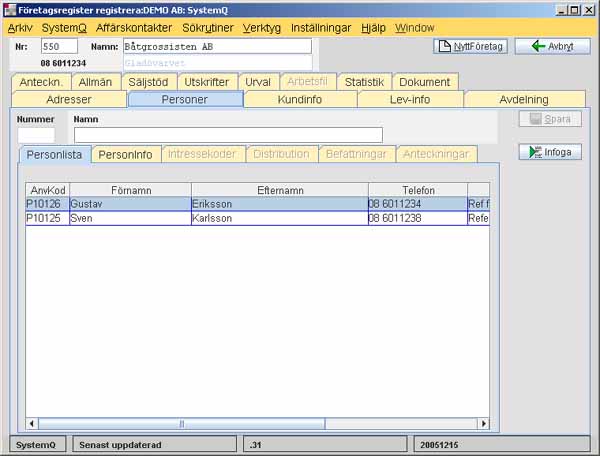Open the Kundinfo tab
The image size is (600, 456).
click(300, 99)
